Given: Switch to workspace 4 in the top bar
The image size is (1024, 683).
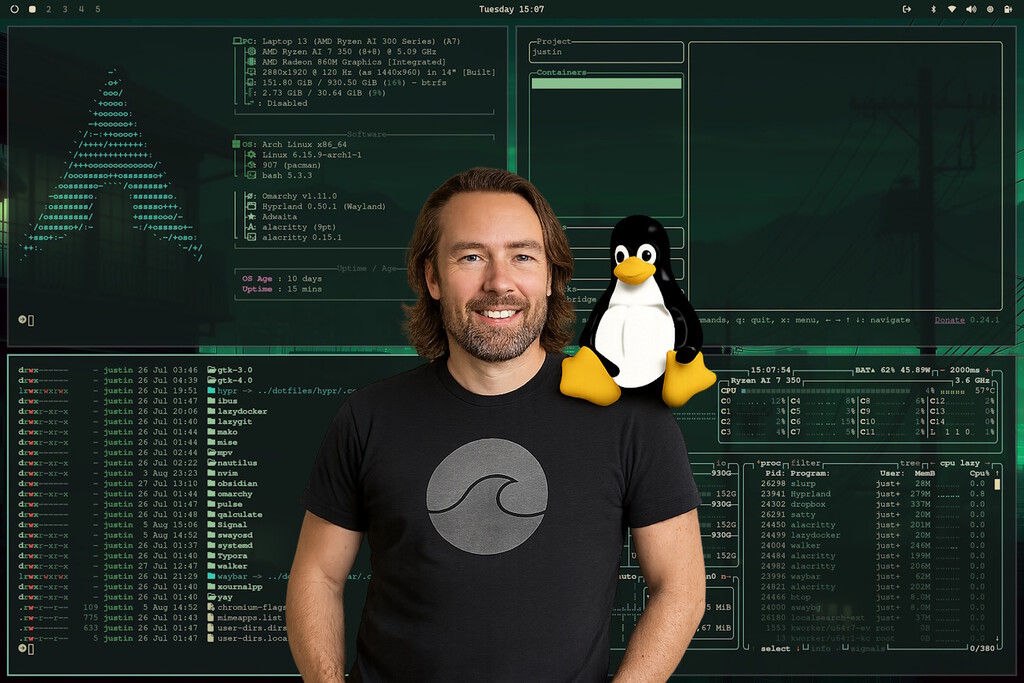Looking at the screenshot, I should 81,9.
